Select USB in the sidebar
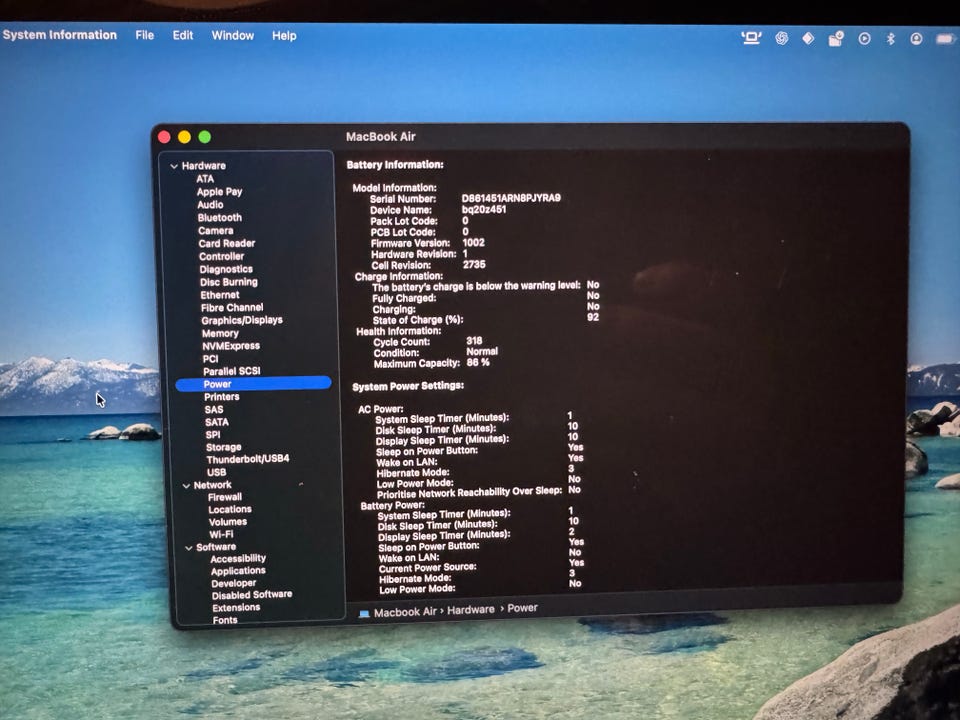This screenshot has height=720, width=960. click(216, 473)
